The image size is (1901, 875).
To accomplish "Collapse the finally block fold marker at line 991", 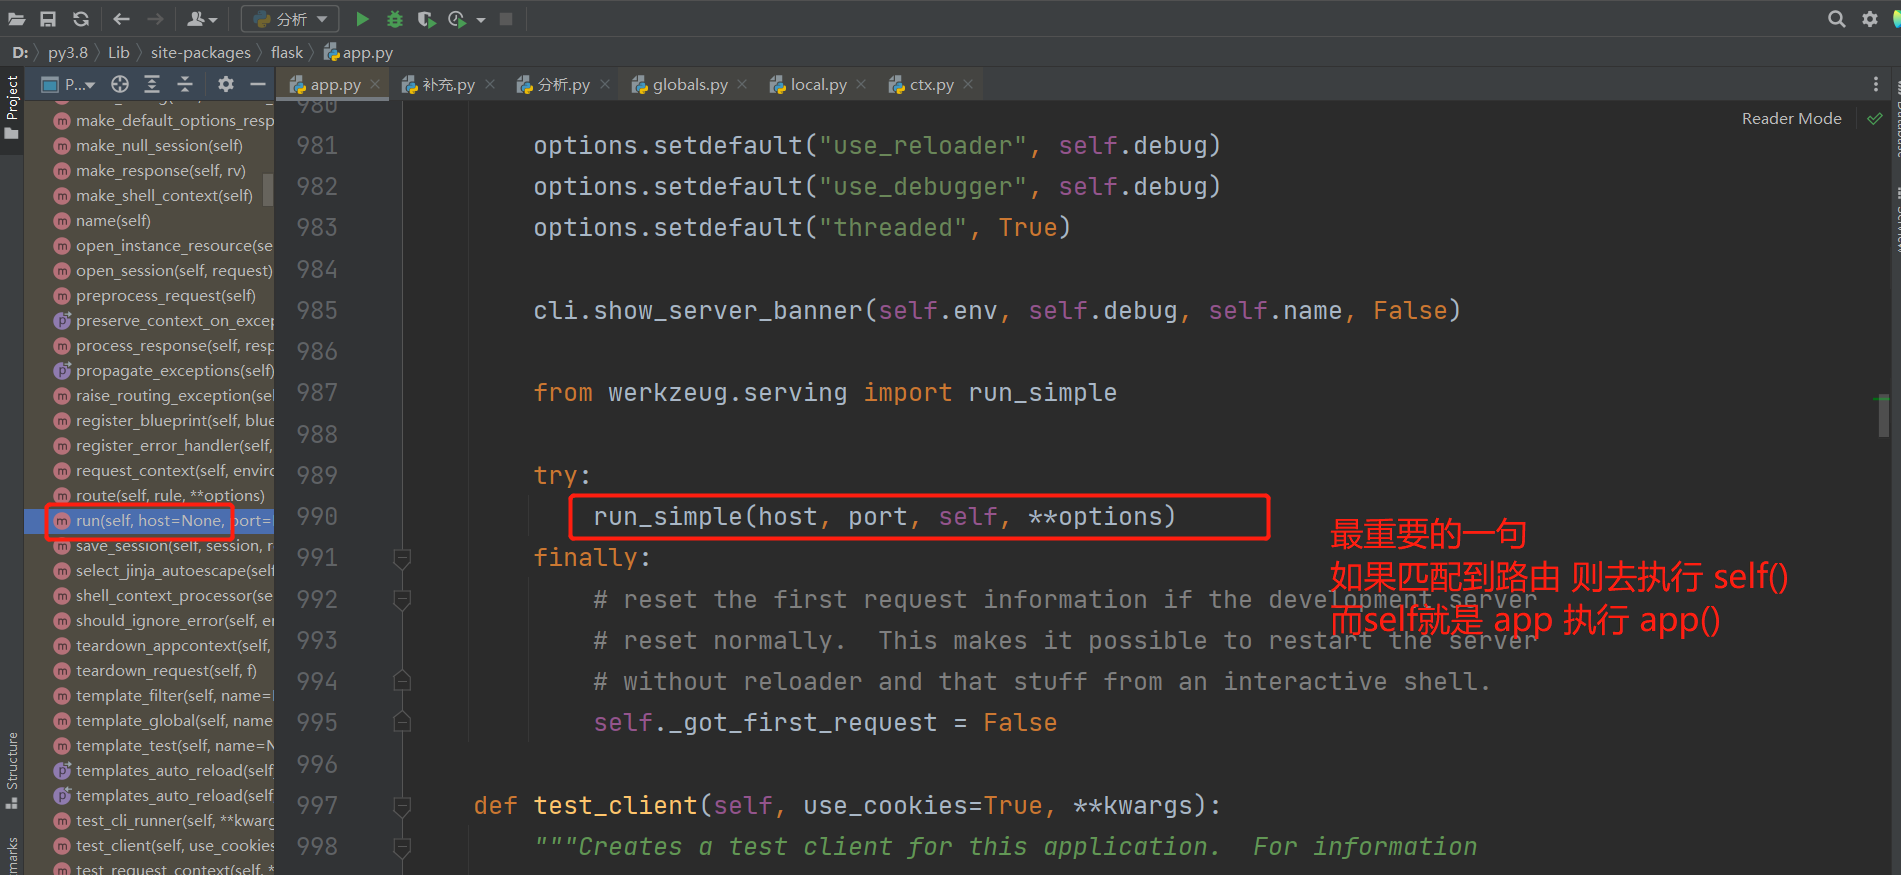I will click(402, 557).
